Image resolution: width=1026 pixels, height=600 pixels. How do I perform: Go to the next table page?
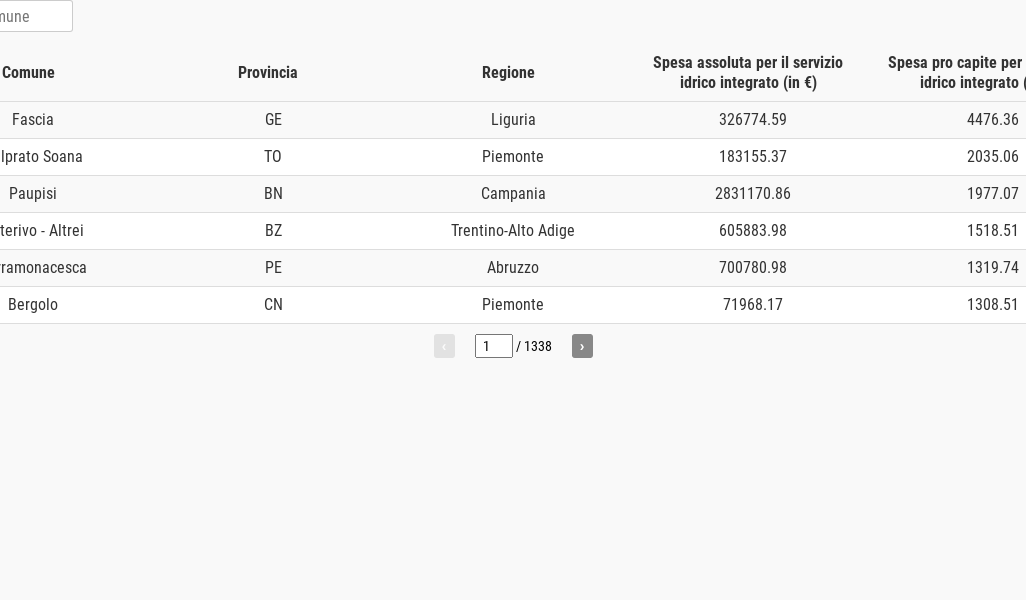[582, 346]
